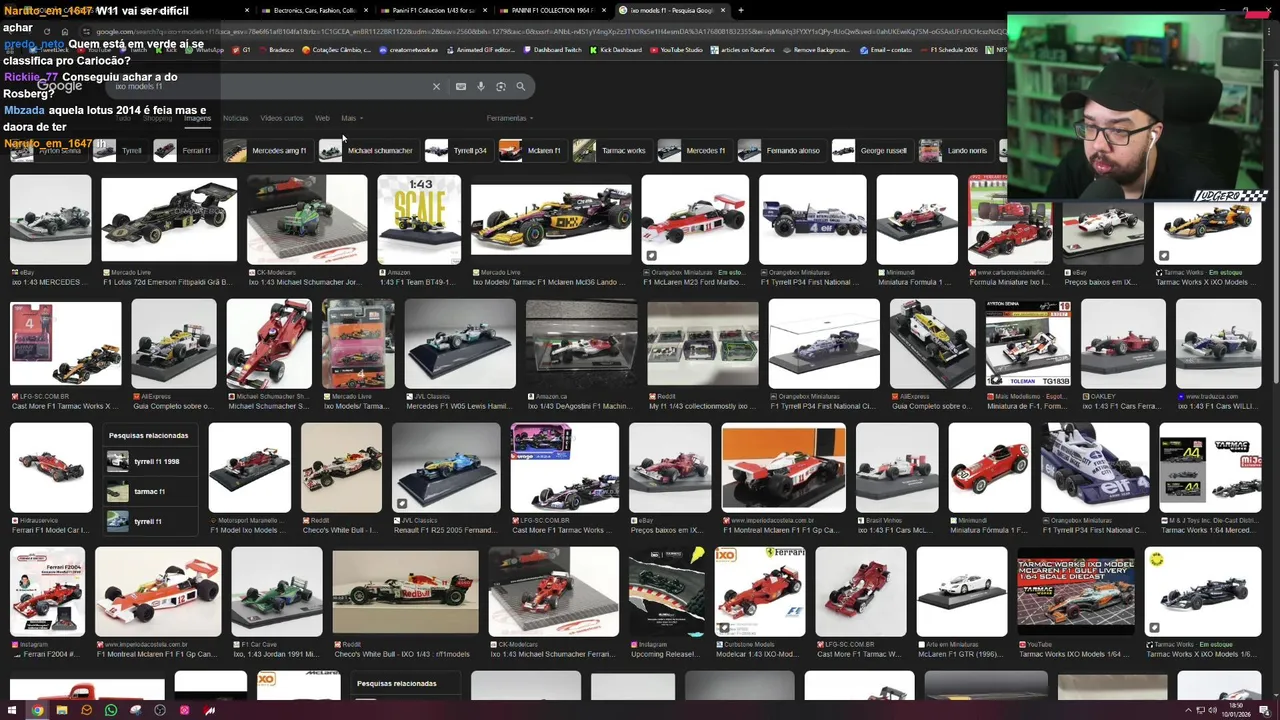Image resolution: width=1280 pixels, height=720 pixels.
Task: Open the Bradesco bookmark
Action: point(277,50)
